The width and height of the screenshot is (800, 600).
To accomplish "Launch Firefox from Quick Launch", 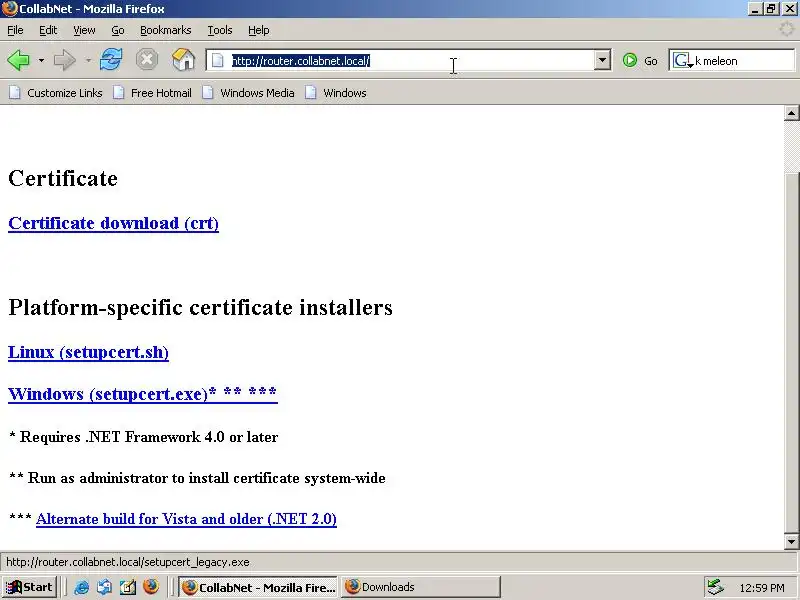I will pyautogui.click(x=151, y=587).
